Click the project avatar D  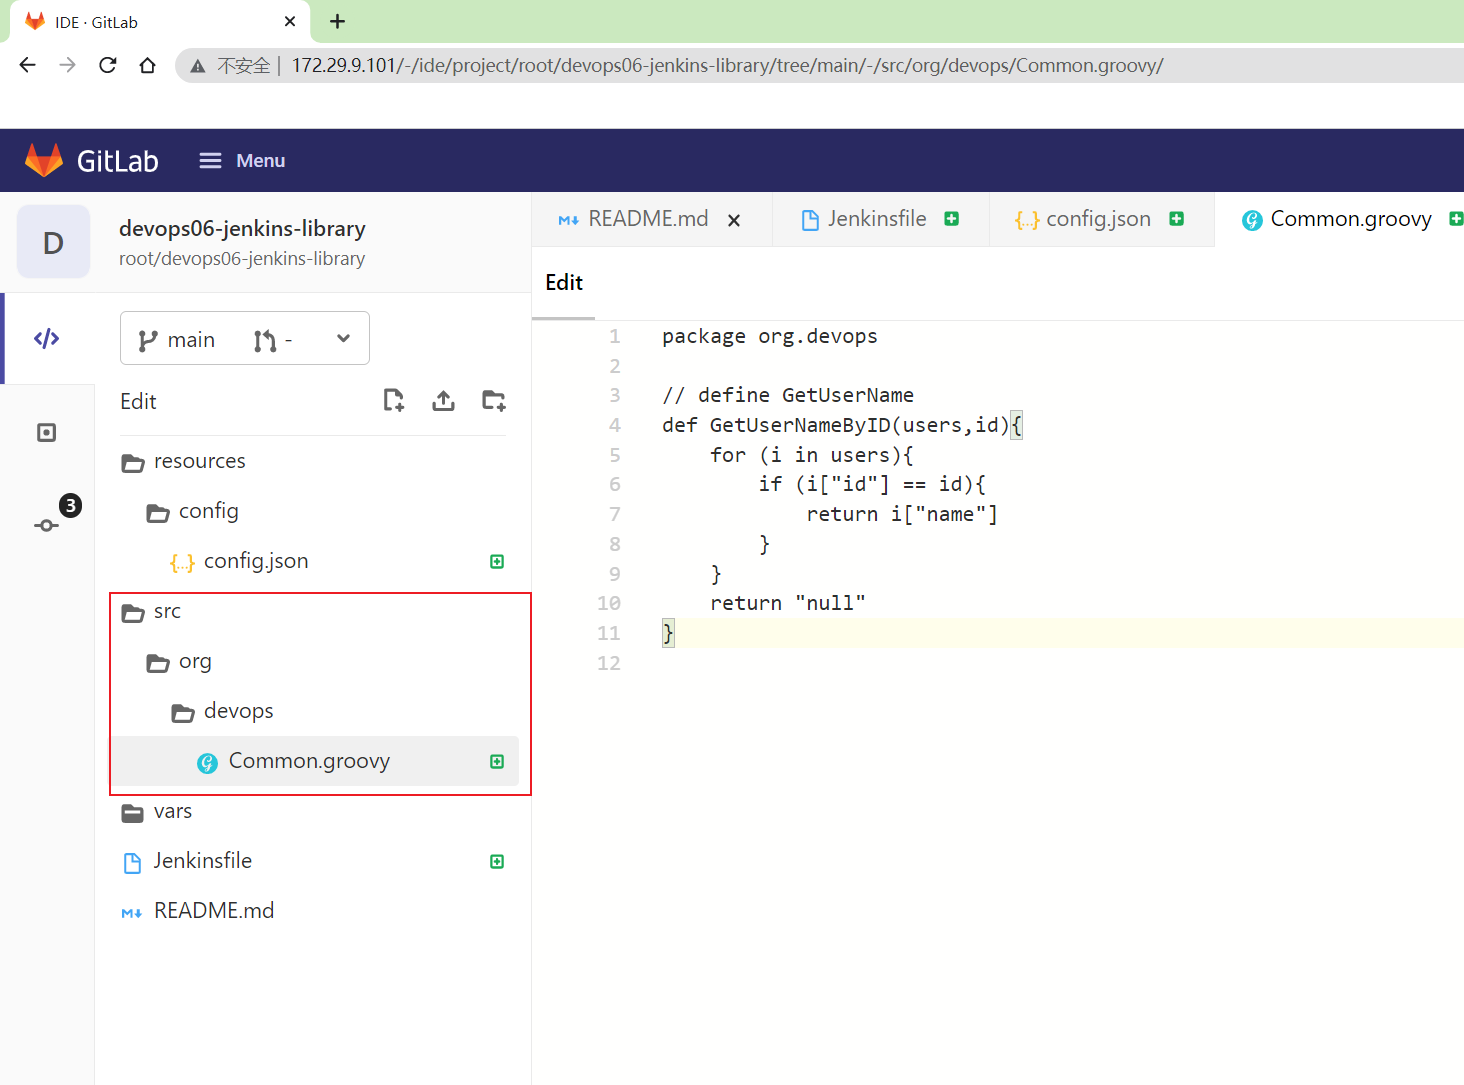[53, 242]
